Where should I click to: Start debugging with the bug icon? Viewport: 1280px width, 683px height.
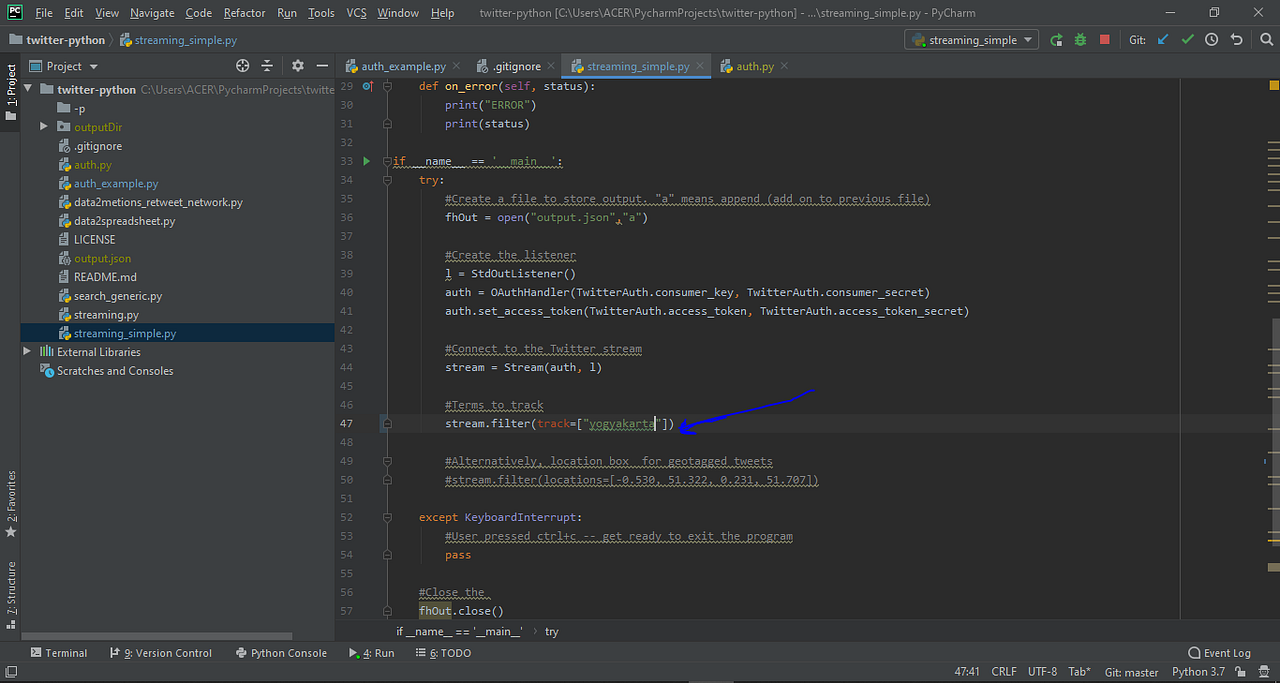pyautogui.click(x=1080, y=39)
